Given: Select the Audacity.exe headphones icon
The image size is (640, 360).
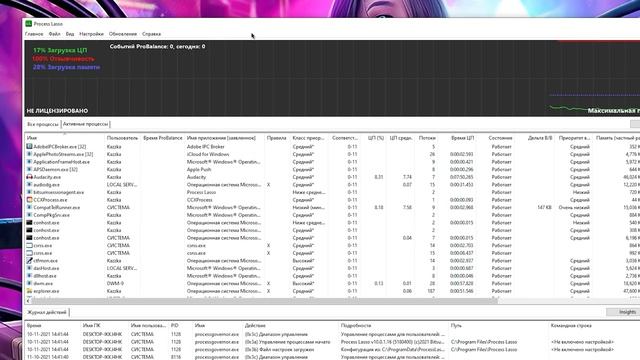Looking at the screenshot, I should [29, 177].
